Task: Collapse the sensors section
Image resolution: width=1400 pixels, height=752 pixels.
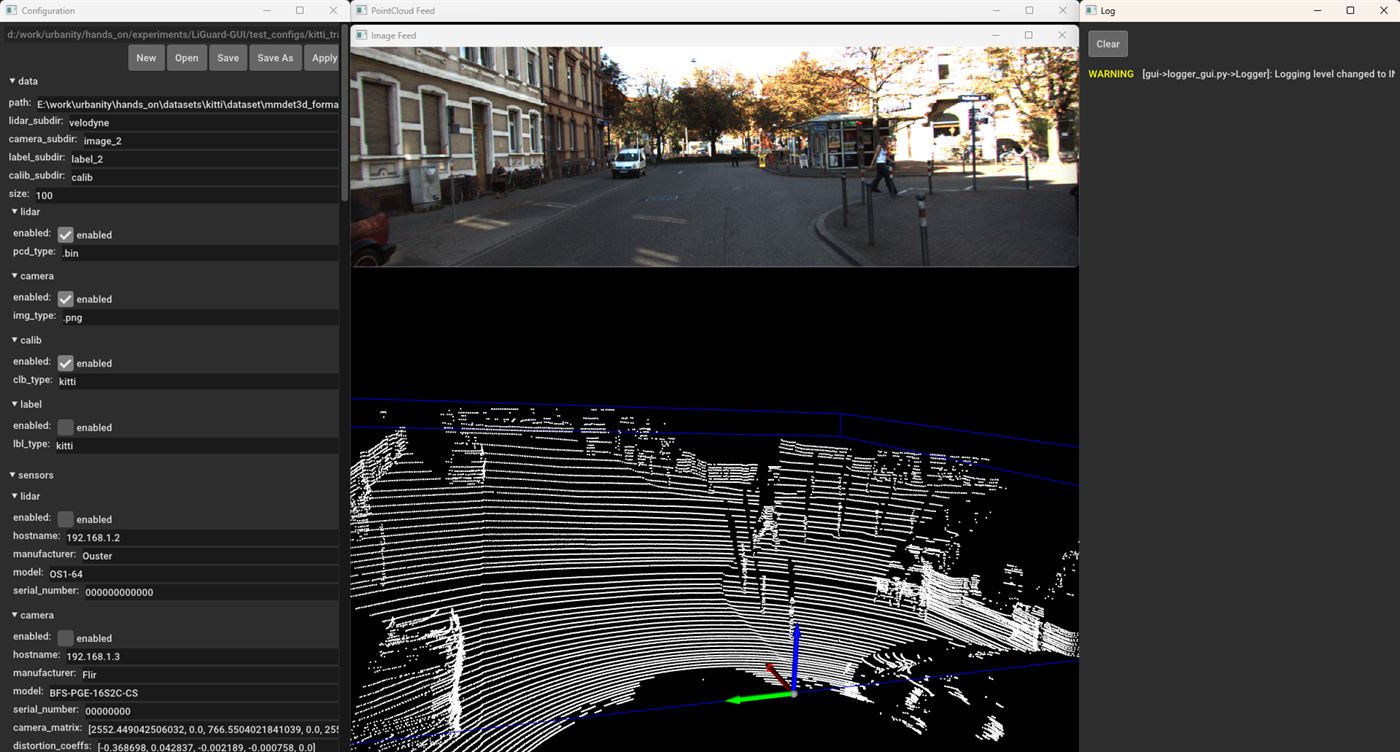Action: pyautogui.click(x=13, y=475)
